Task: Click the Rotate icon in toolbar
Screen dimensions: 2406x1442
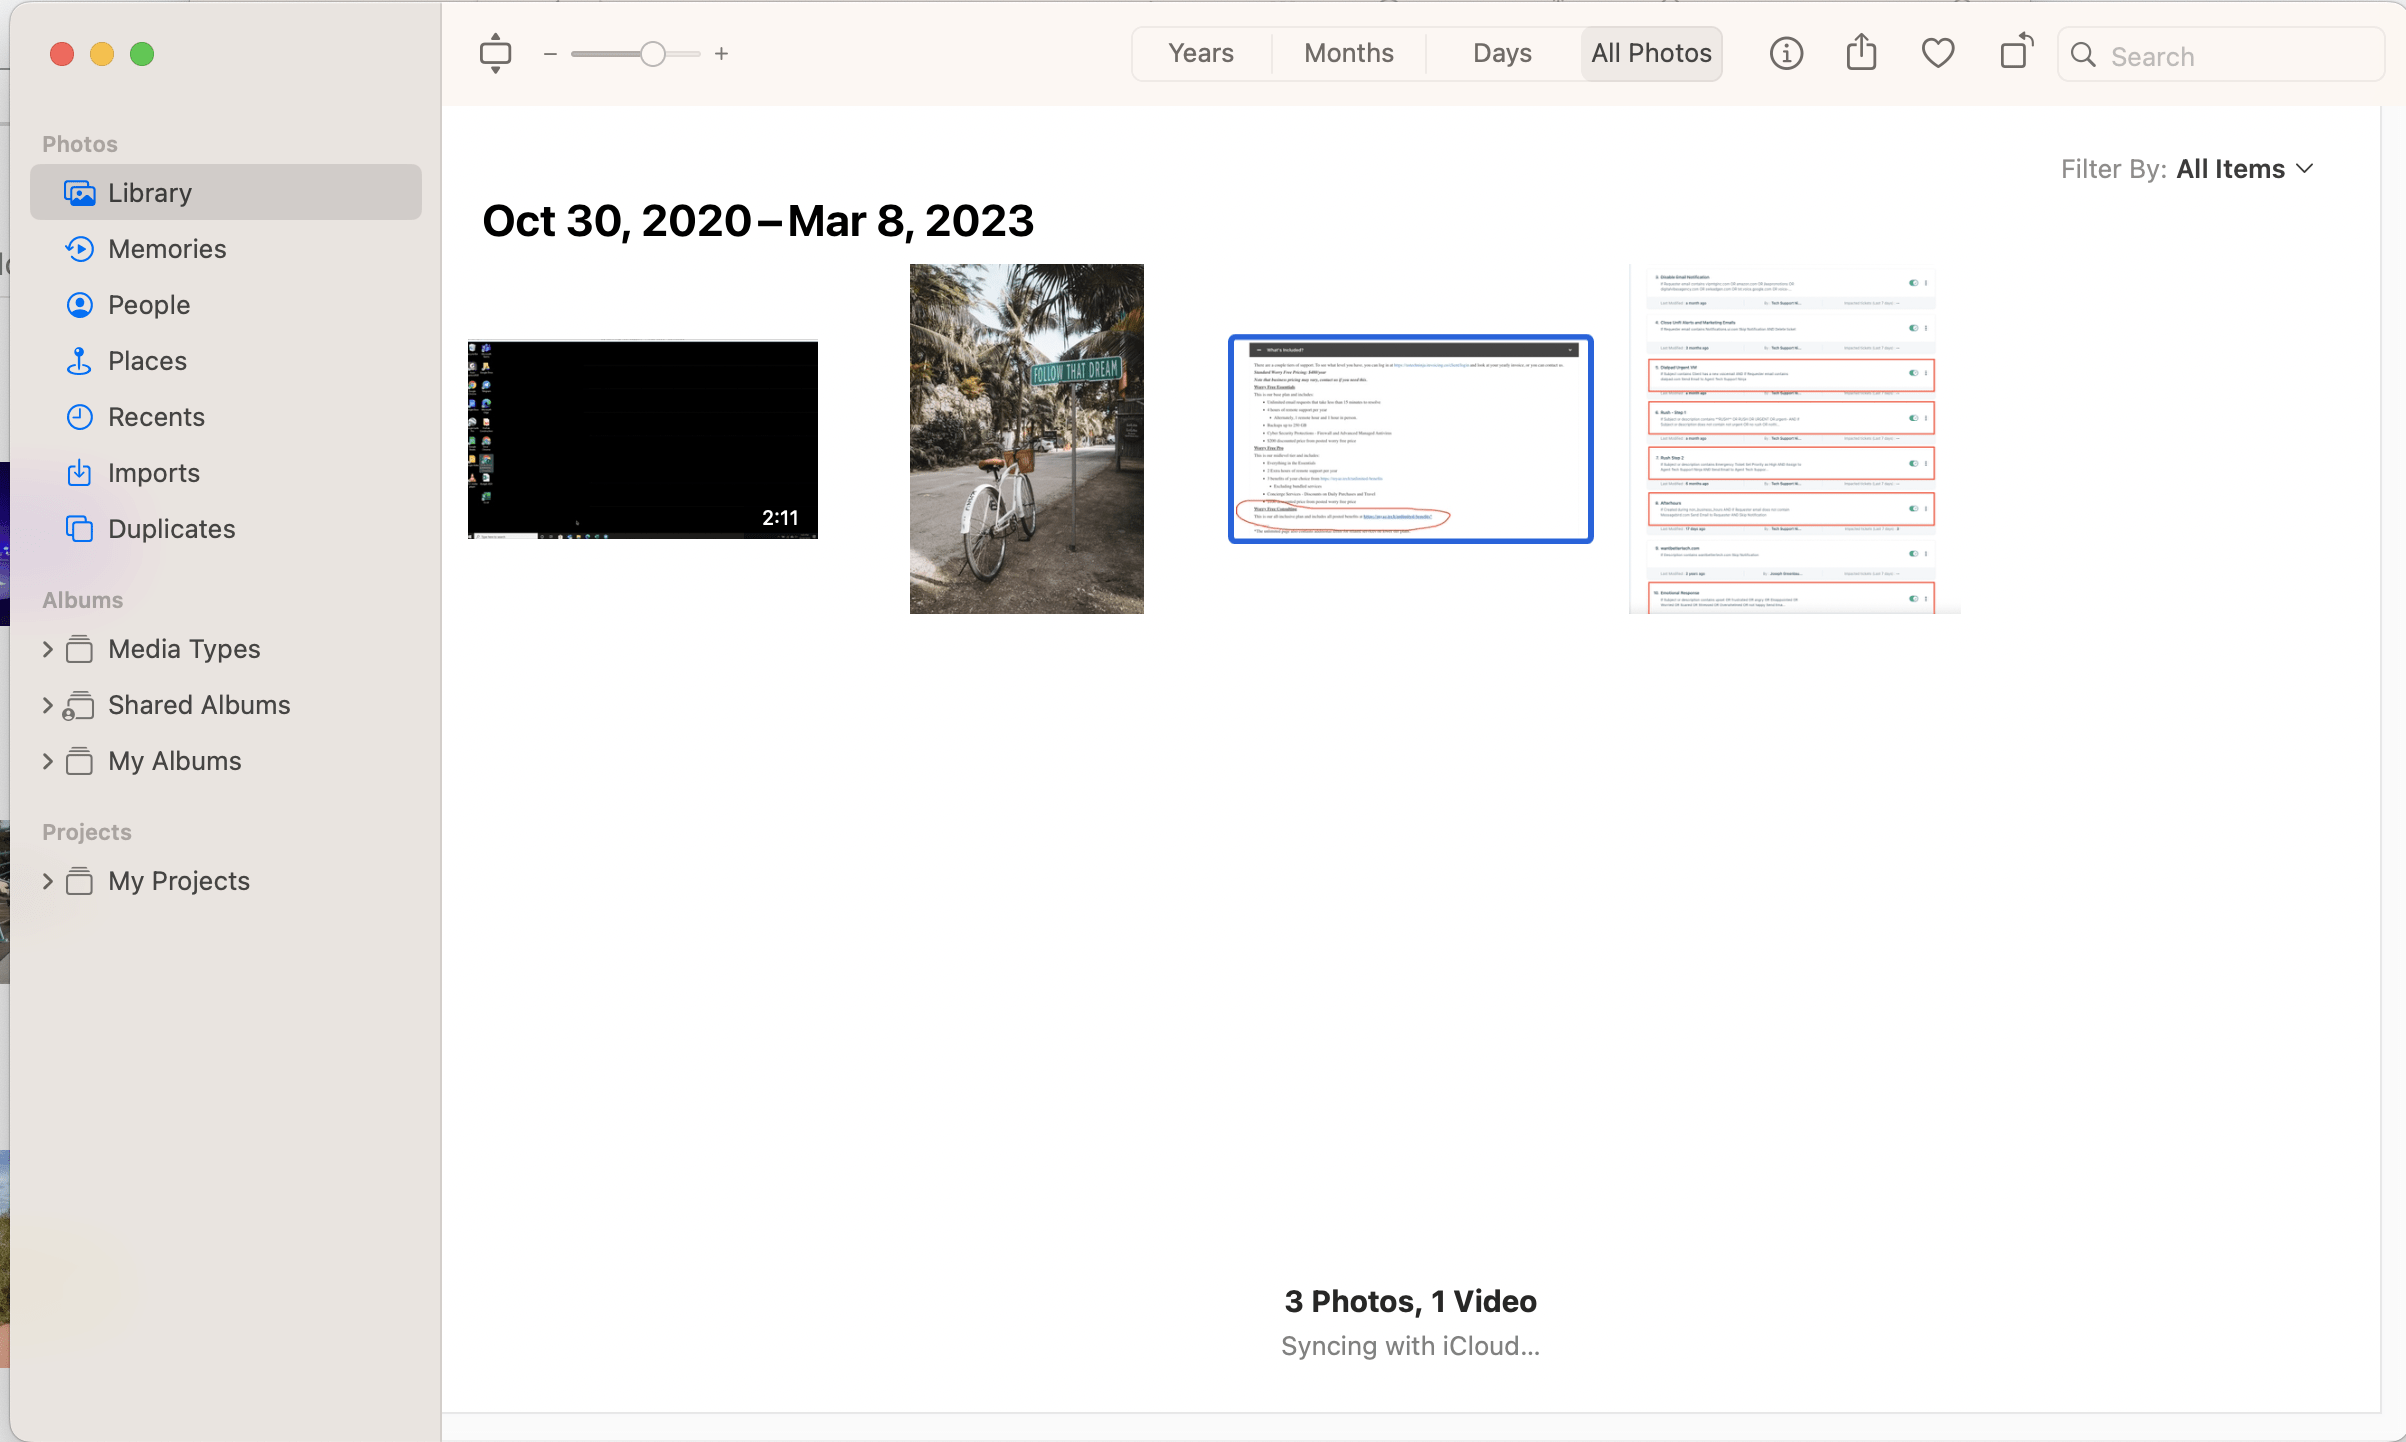Action: click(x=2016, y=53)
